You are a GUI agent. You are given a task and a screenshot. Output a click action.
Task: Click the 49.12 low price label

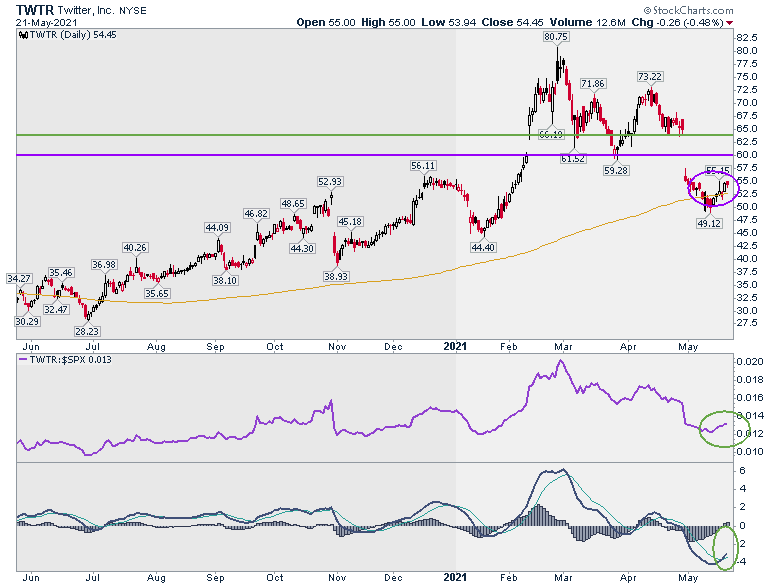click(x=709, y=224)
